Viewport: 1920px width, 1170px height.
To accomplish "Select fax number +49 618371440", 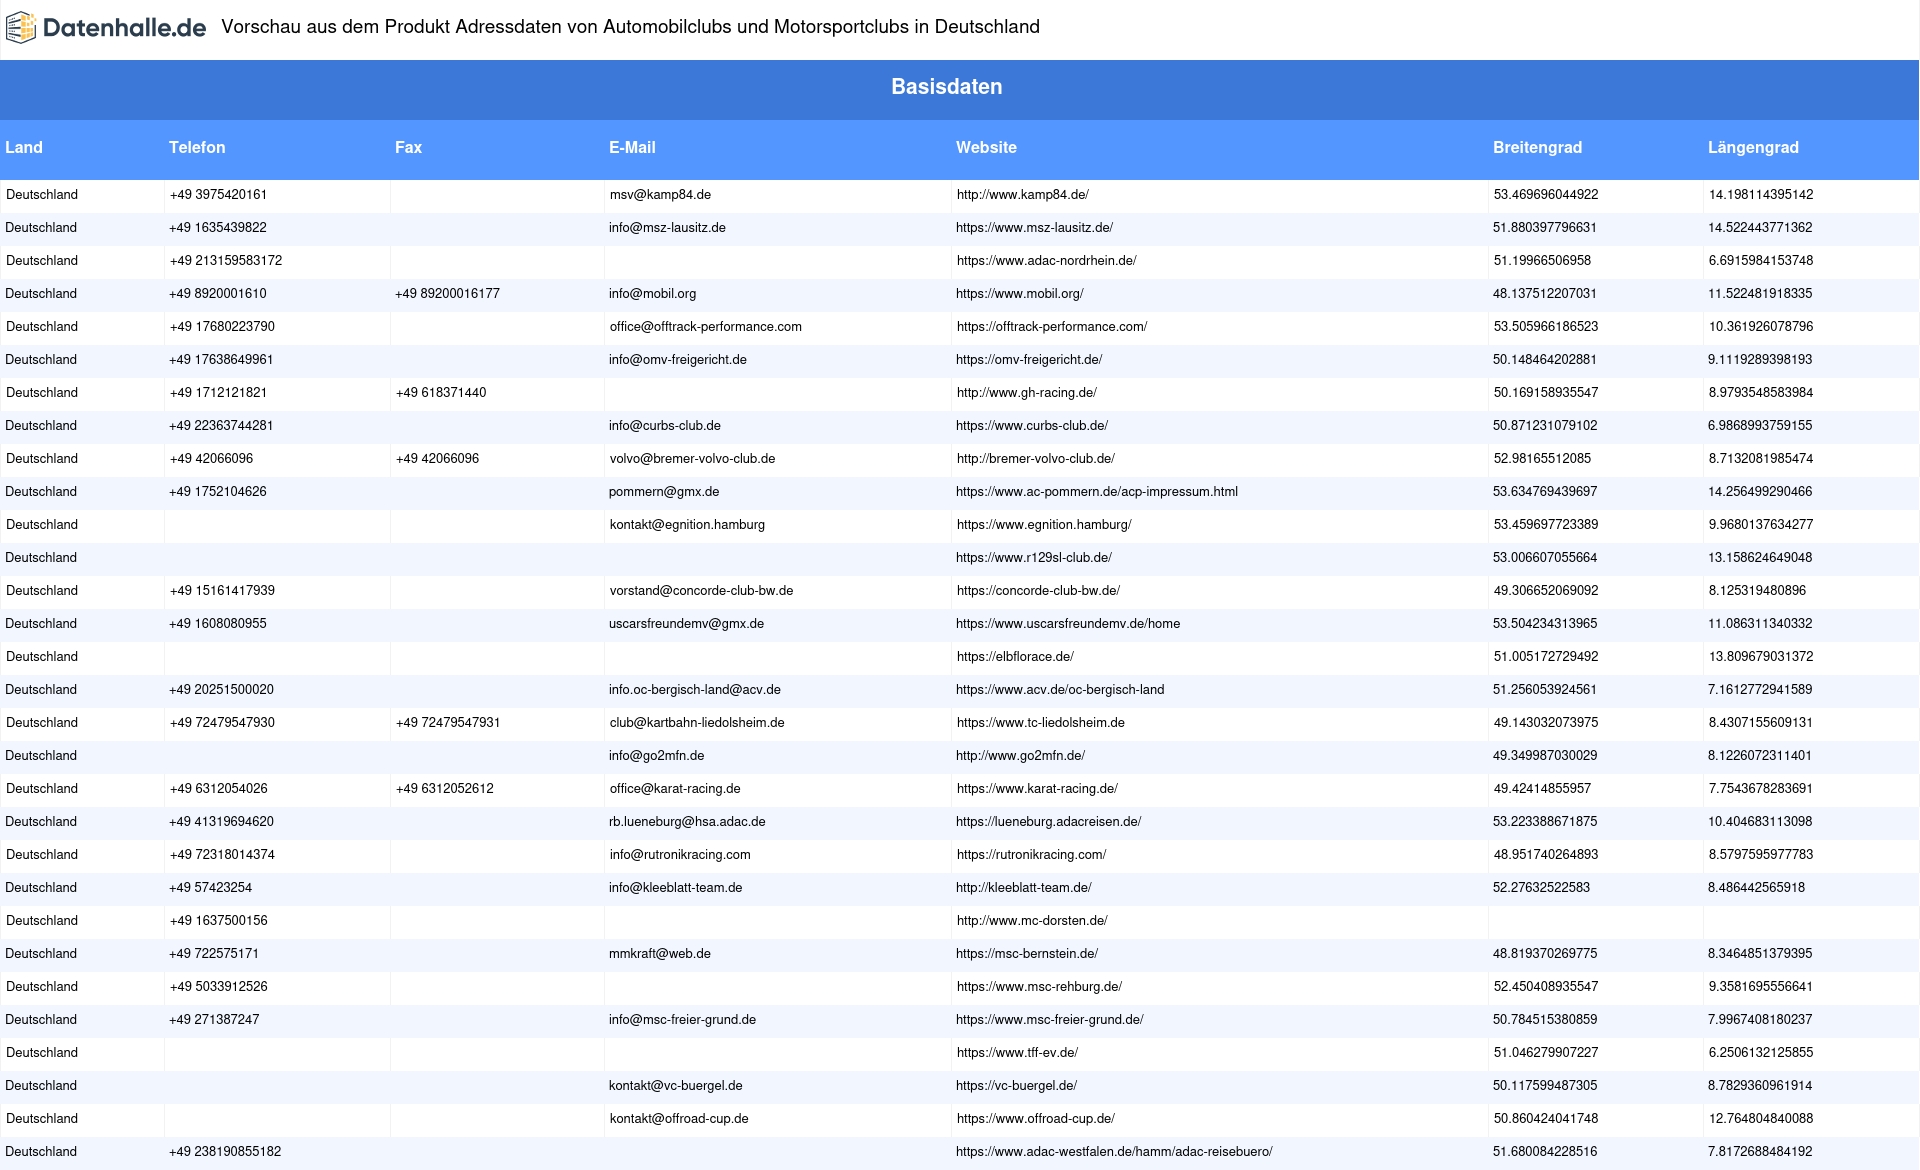I will pos(441,393).
